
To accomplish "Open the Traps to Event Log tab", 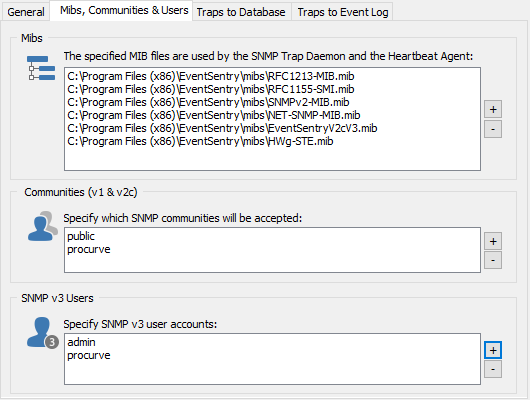I will 342,12.
